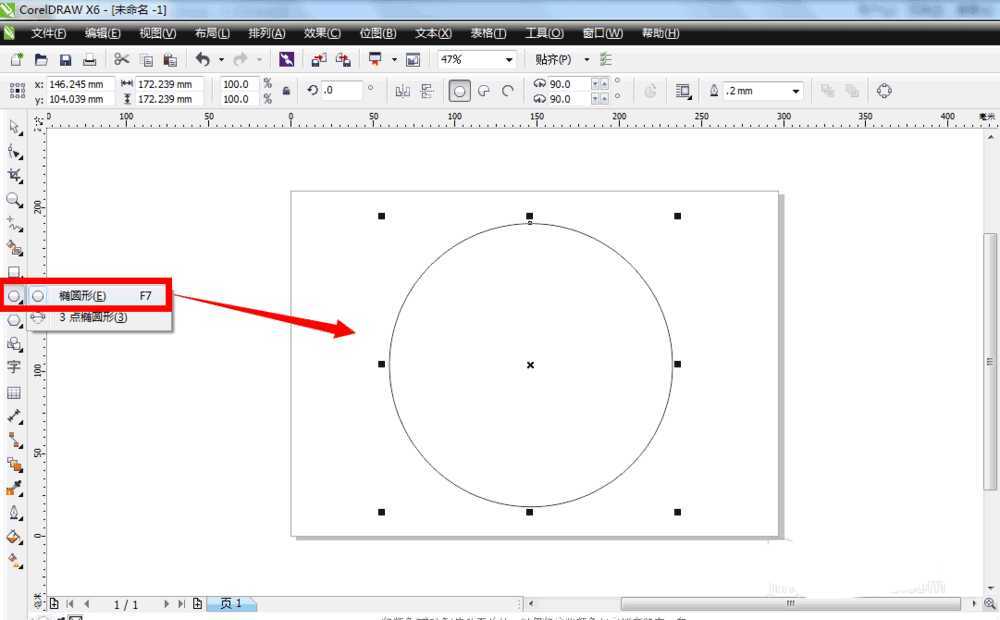The width and height of the screenshot is (1000, 620).
Task: Click the Undo arrow
Action: click(203, 60)
